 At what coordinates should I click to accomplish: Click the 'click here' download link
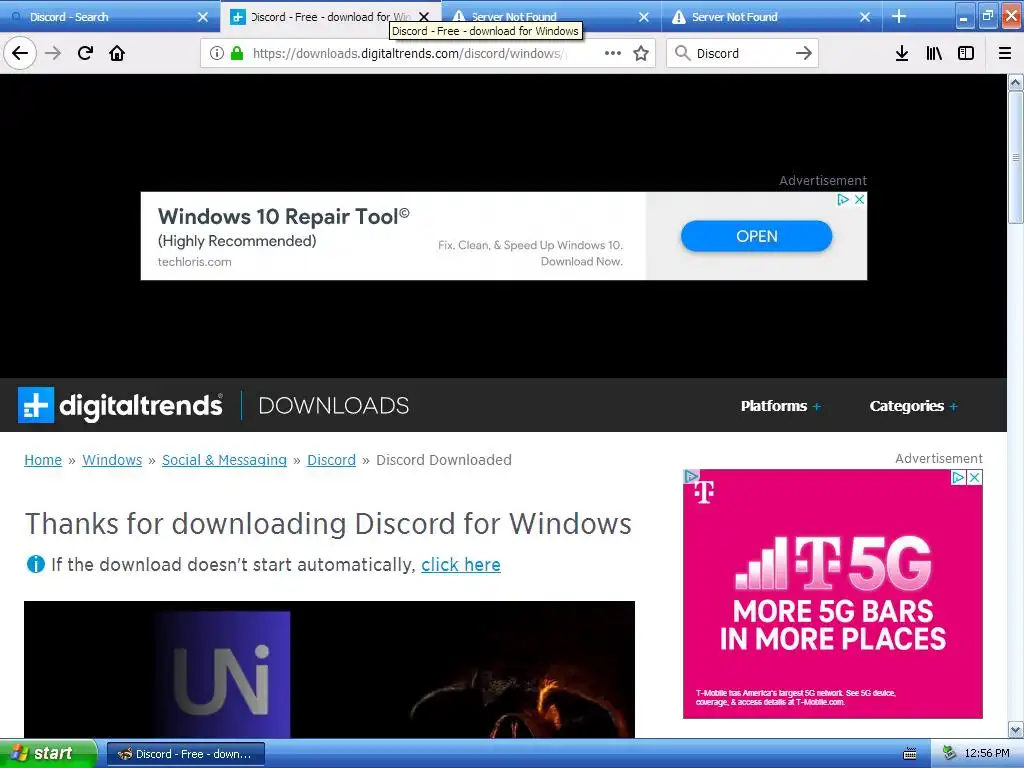click(x=460, y=564)
